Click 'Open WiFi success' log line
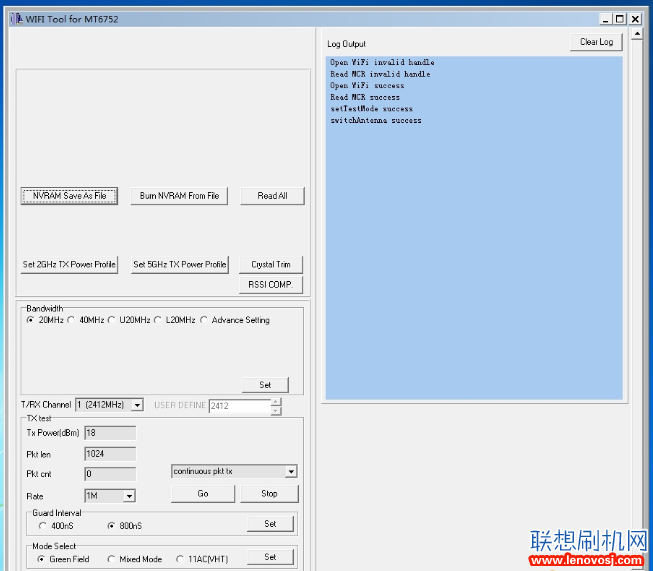This screenshot has width=653, height=571. (367, 85)
